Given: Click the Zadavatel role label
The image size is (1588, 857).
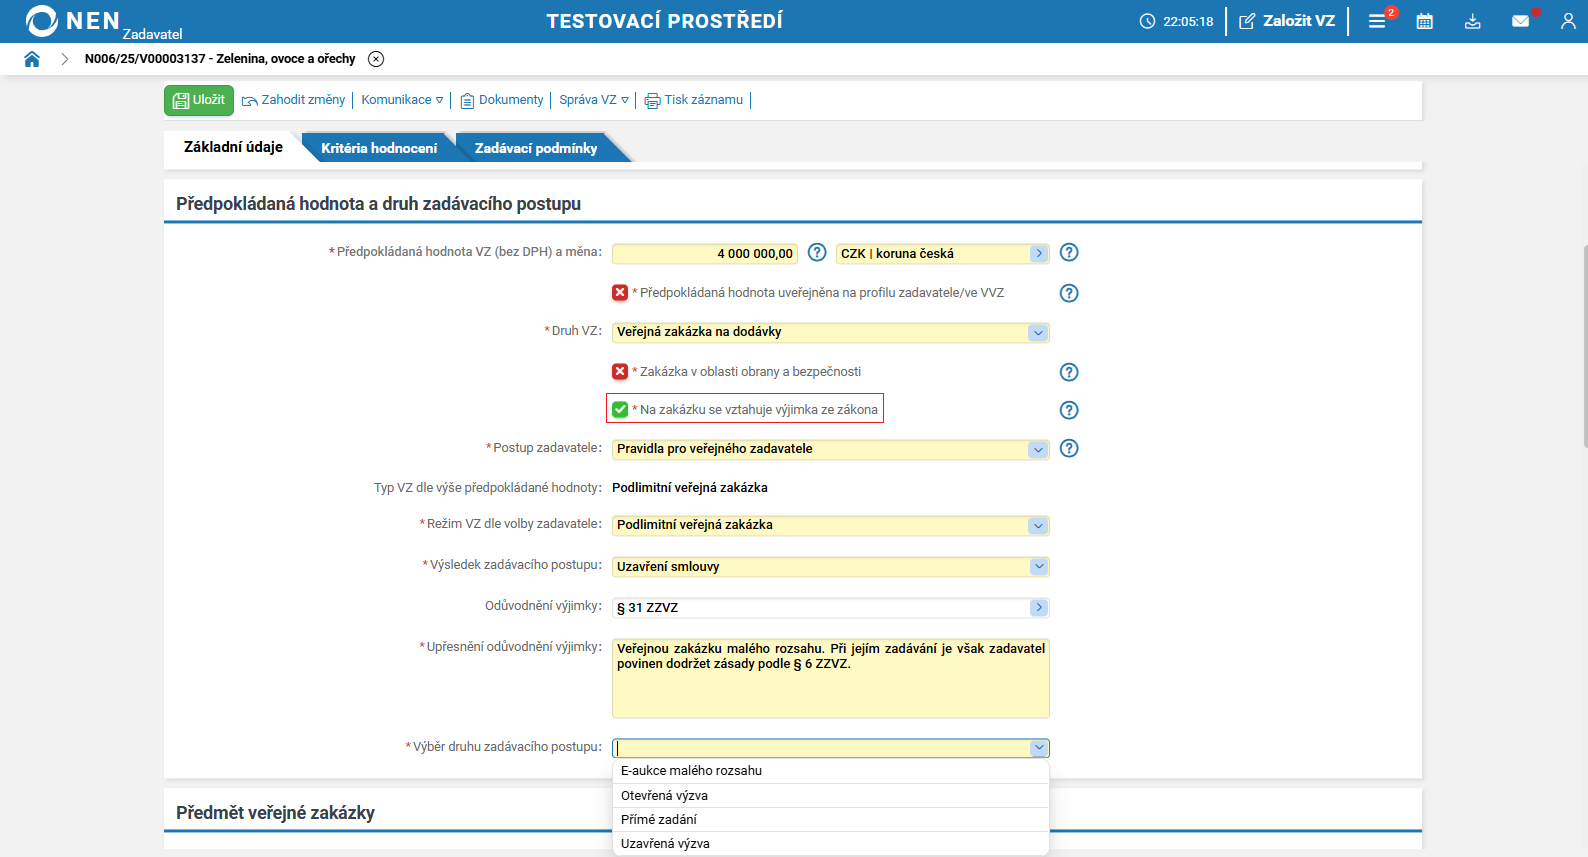Looking at the screenshot, I should coord(153,34).
